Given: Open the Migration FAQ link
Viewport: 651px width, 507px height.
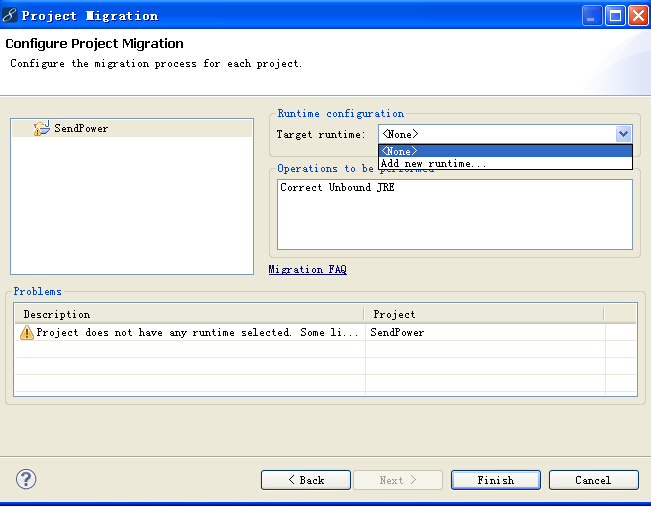Looking at the screenshot, I should (307, 269).
